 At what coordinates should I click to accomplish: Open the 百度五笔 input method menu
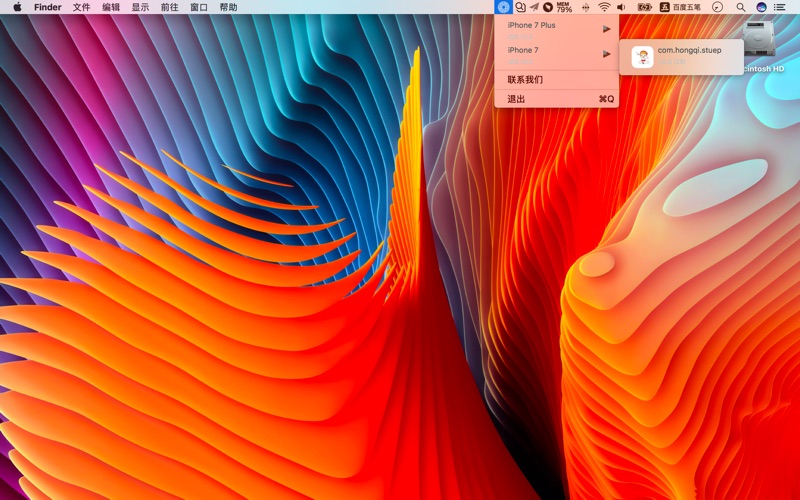pos(680,7)
